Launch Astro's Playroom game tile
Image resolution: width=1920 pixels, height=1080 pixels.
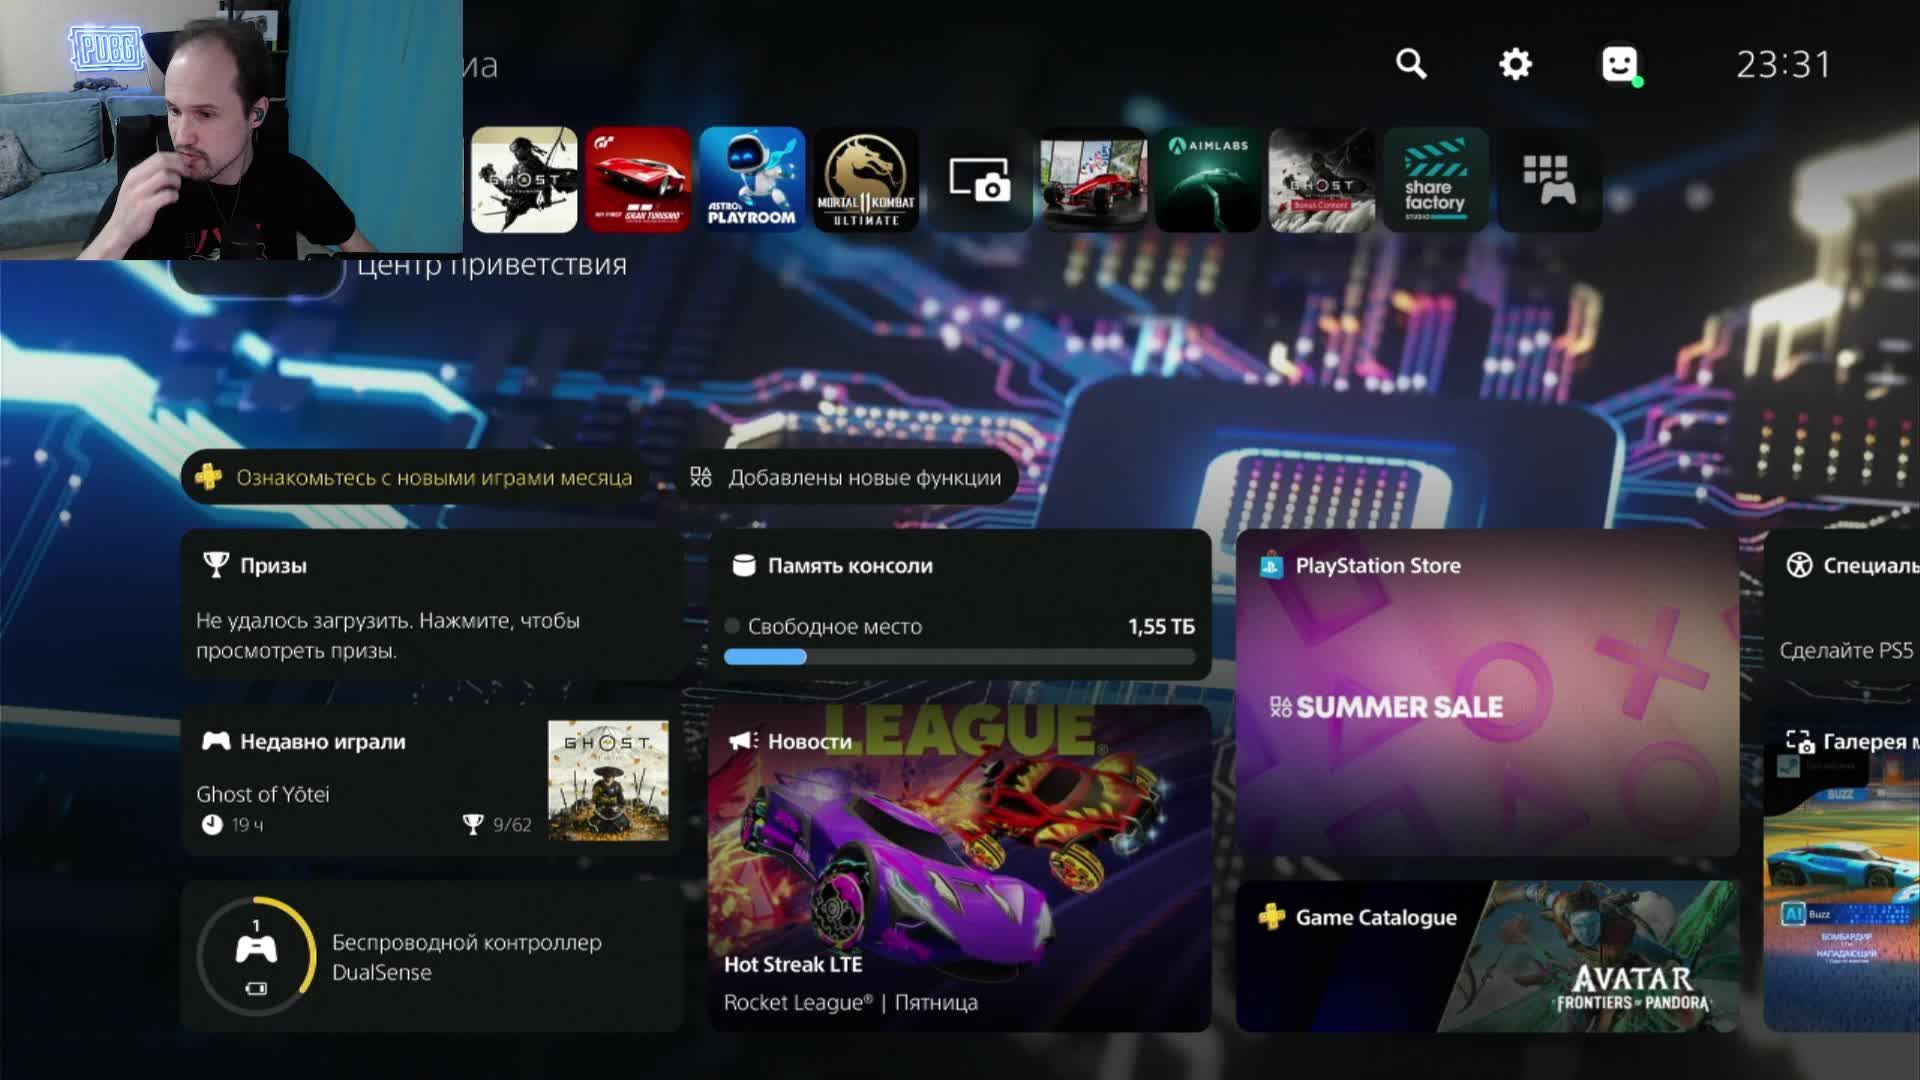click(752, 180)
